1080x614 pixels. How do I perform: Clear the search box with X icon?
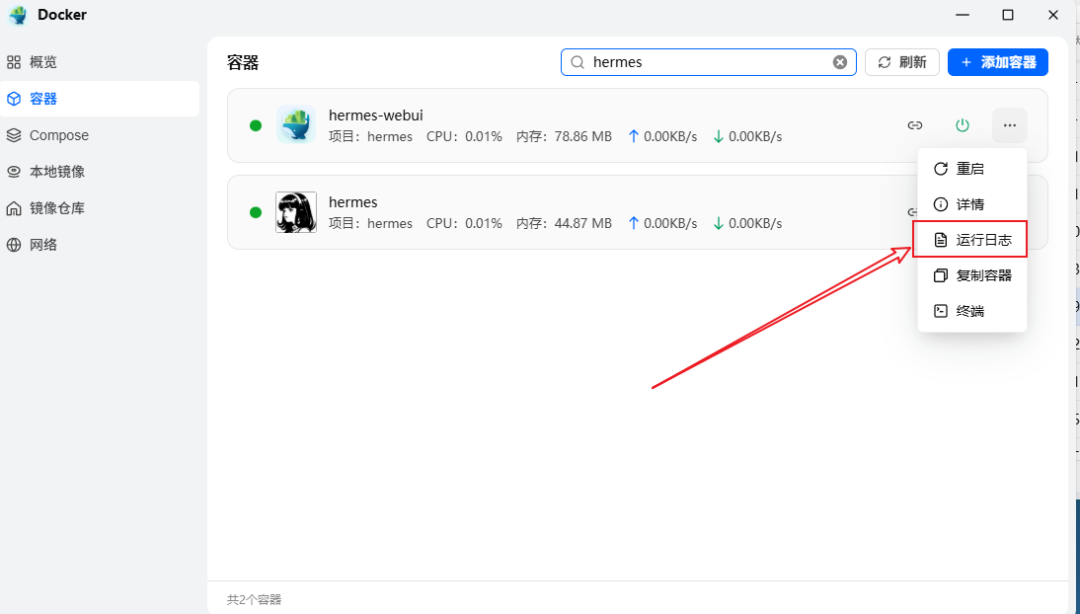pyautogui.click(x=840, y=62)
